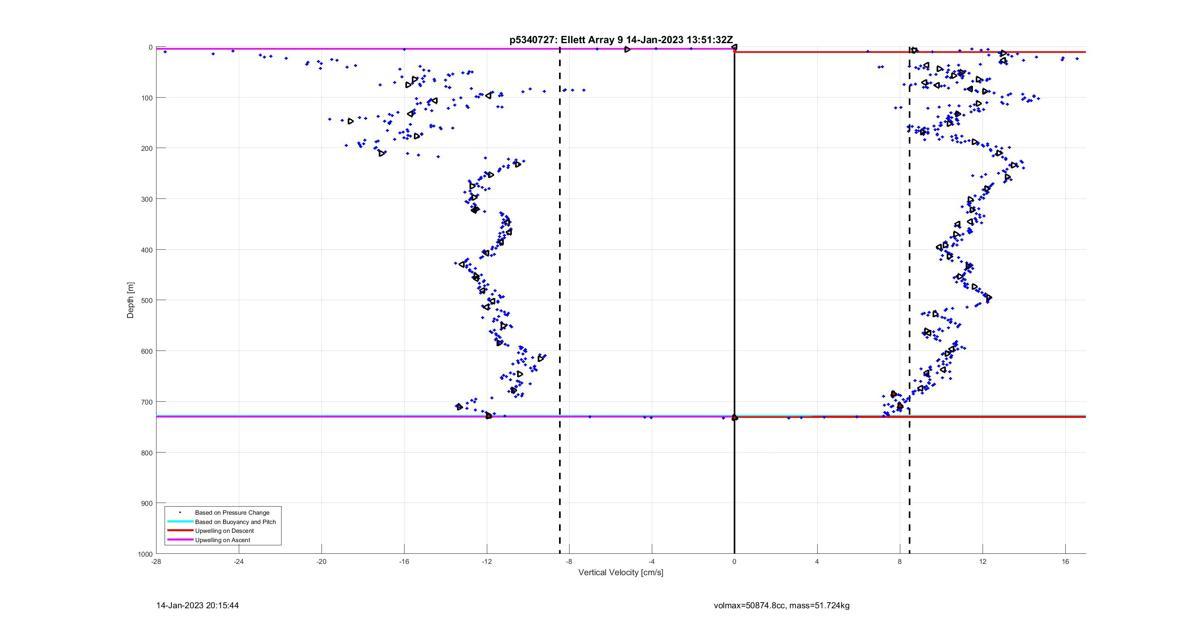Click depth axis tick label '900'
1200x622 pixels.
coord(146,503)
